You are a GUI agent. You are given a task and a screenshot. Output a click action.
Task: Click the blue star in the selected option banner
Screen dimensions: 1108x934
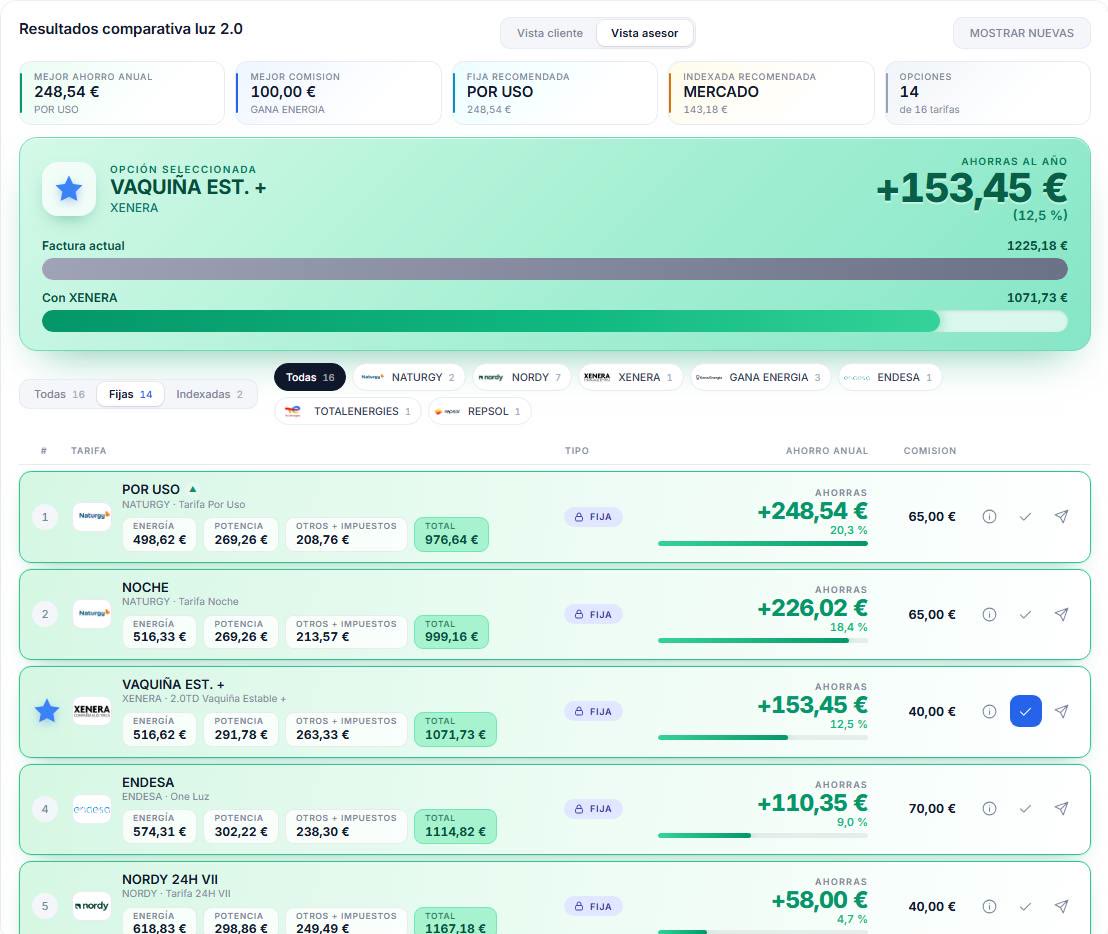(x=69, y=189)
